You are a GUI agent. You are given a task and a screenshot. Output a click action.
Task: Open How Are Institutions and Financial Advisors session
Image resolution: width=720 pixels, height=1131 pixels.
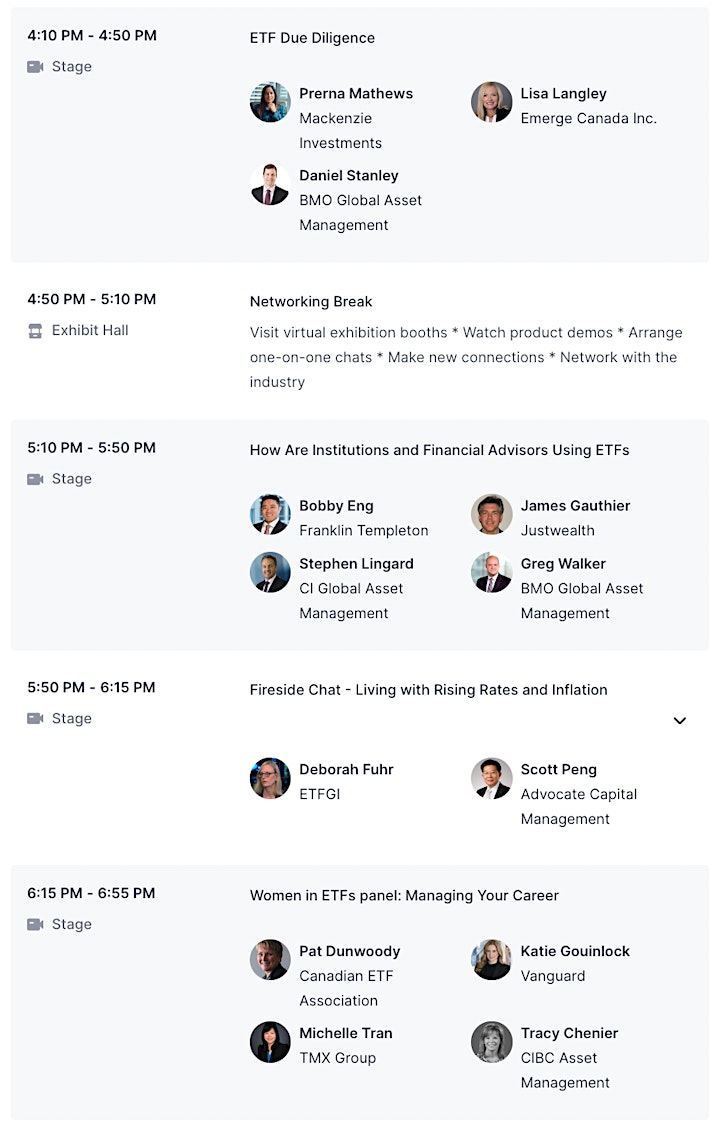coord(439,450)
